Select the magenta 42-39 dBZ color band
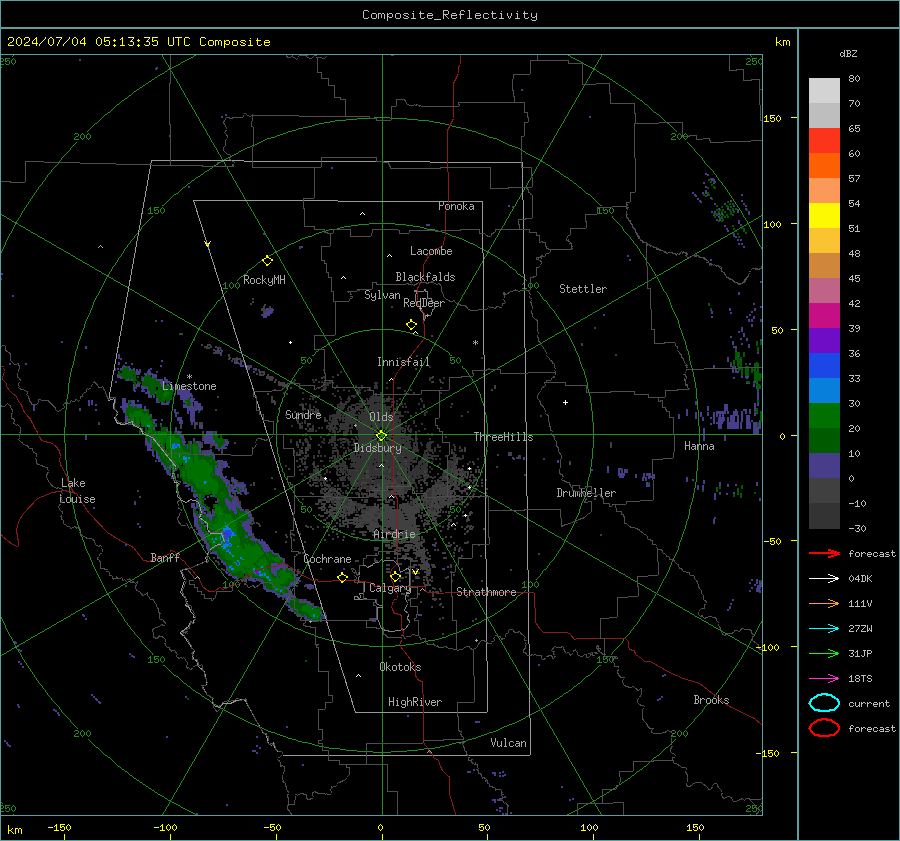 tap(824, 316)
